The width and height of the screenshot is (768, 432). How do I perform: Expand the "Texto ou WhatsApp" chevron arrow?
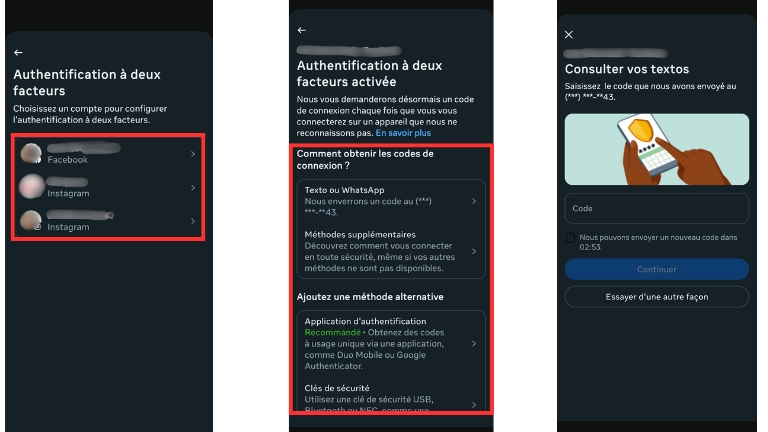pyautogui.click(x=474, y=201)
